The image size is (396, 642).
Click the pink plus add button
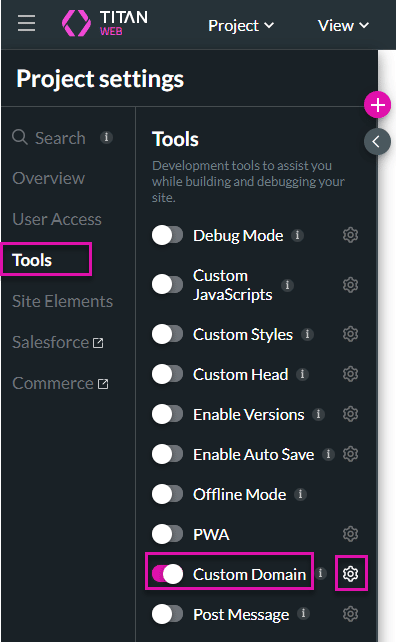377,105
